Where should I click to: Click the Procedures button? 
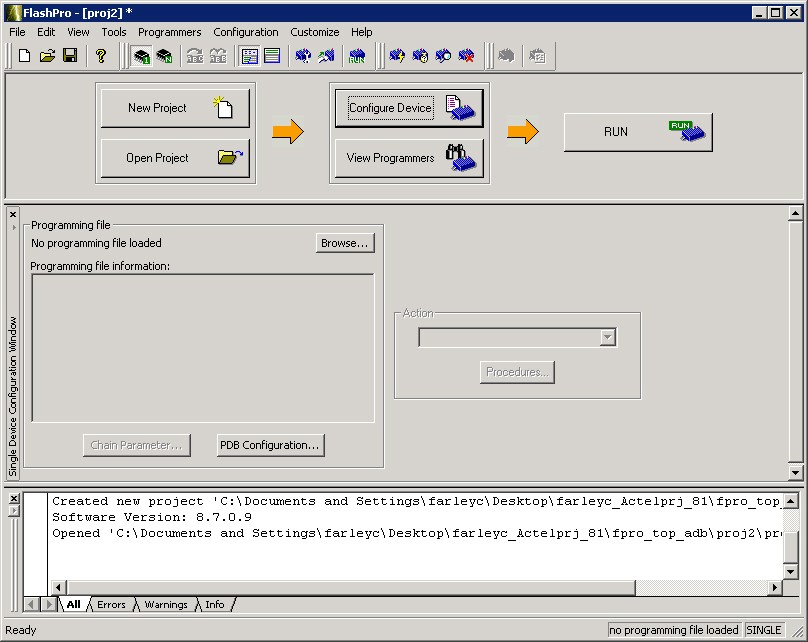click(517, 372)
